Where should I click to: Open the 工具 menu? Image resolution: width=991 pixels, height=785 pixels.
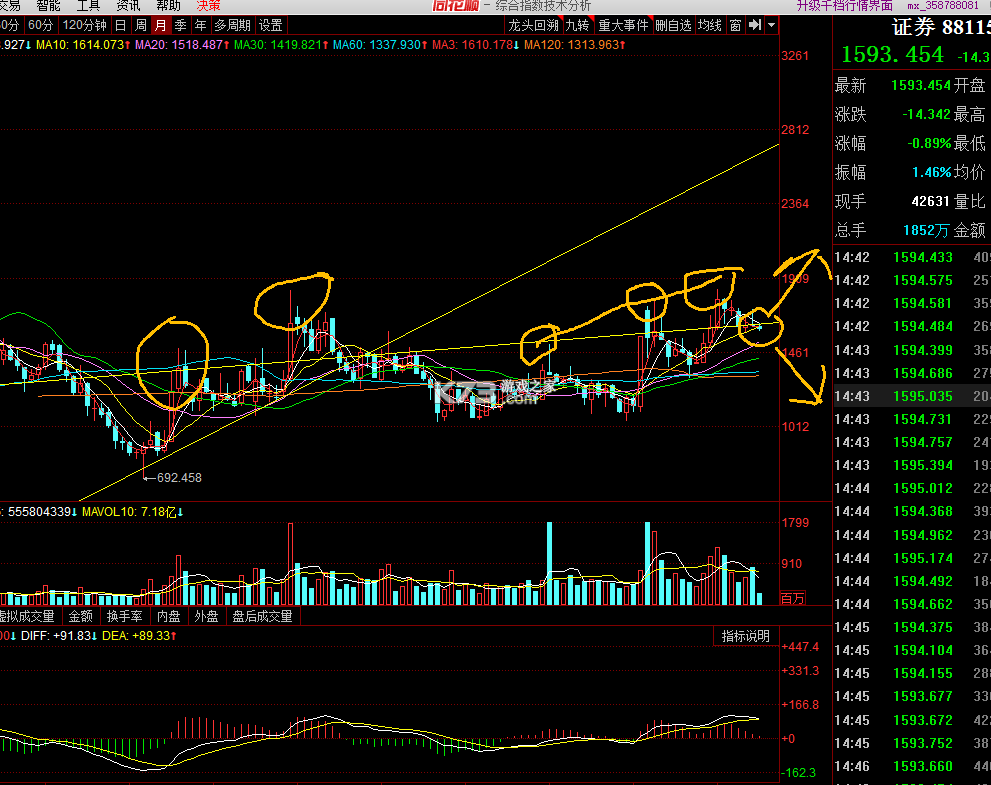click(88, 6)
